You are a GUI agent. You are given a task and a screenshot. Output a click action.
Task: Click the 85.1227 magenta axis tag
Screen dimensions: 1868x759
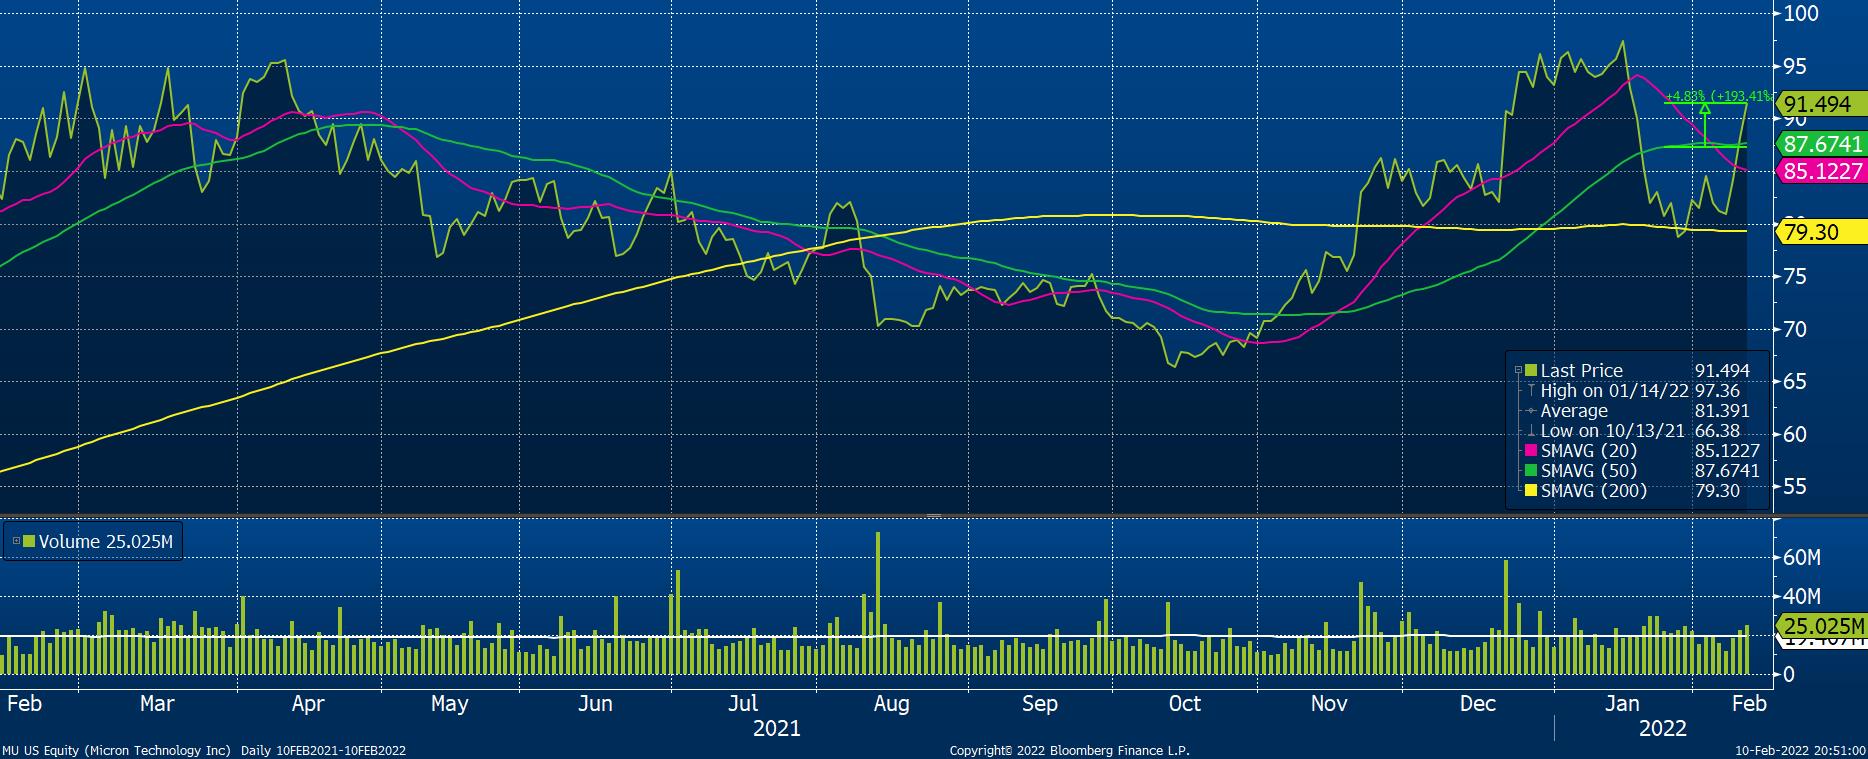(1821, 172)
